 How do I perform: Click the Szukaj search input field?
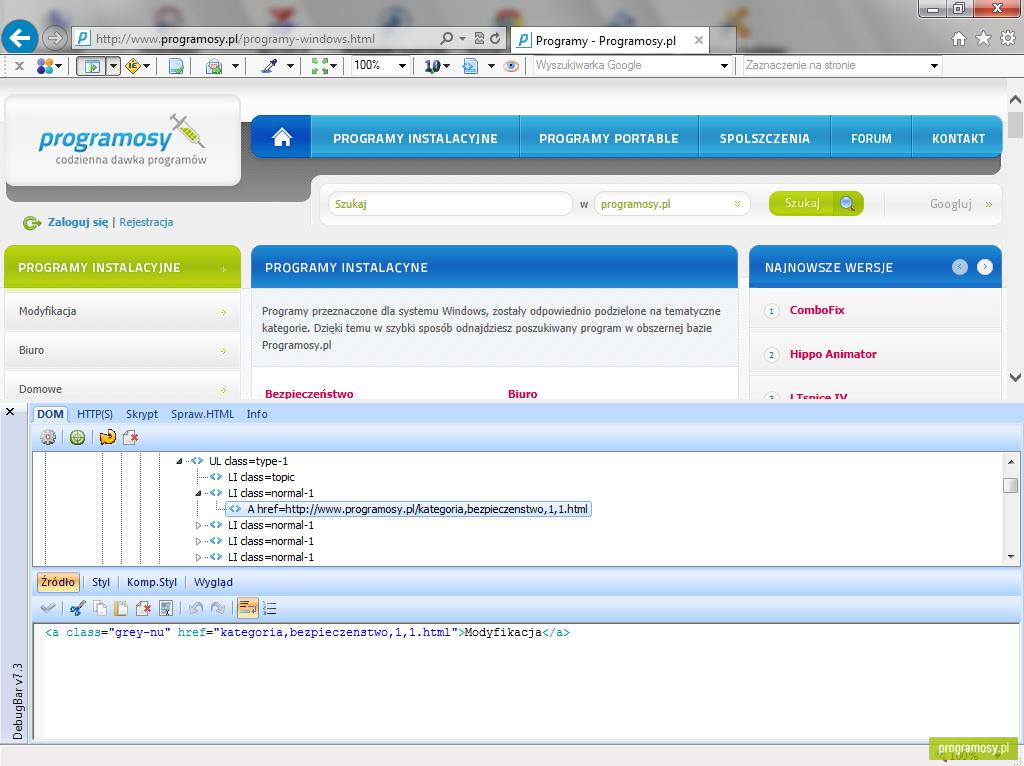[450, 204]
